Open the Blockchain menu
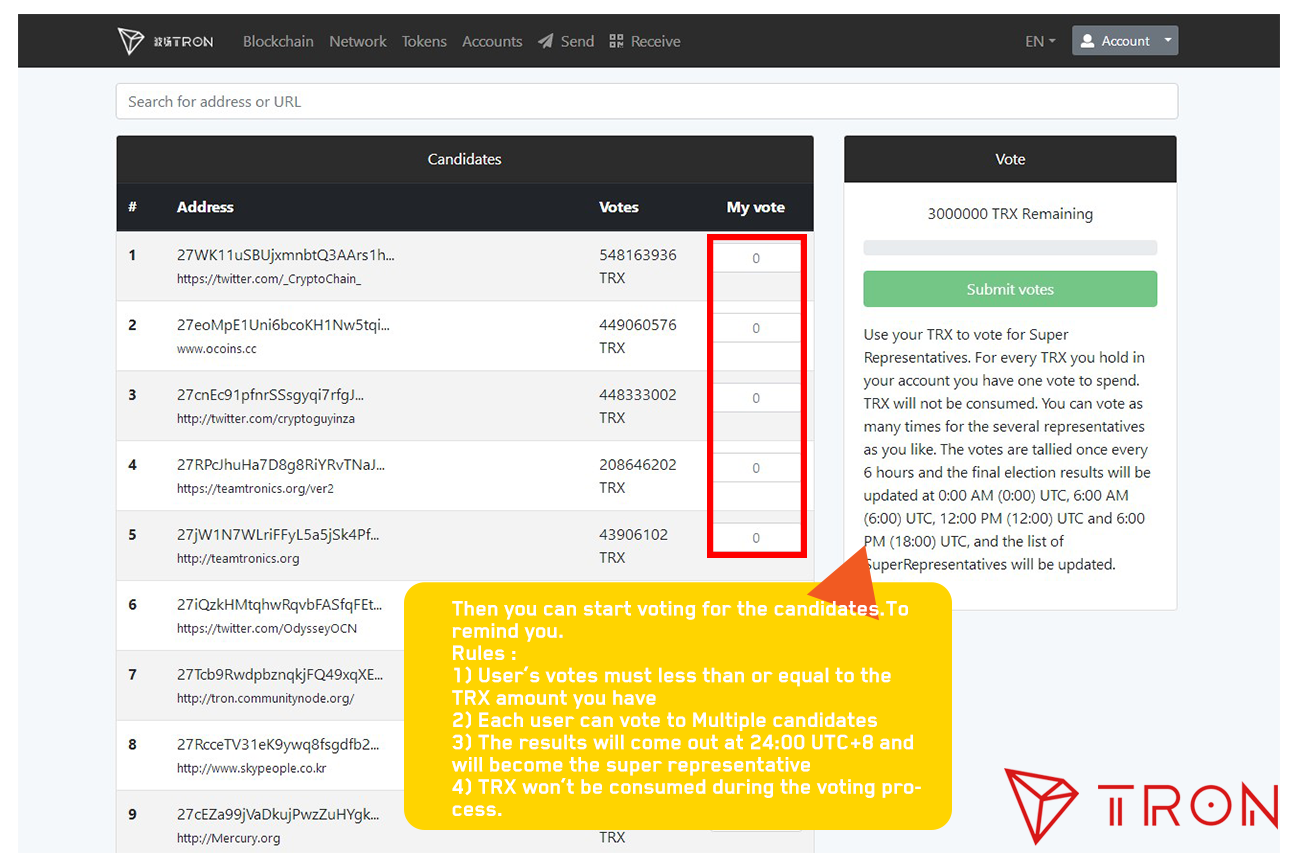 [278, 41]
